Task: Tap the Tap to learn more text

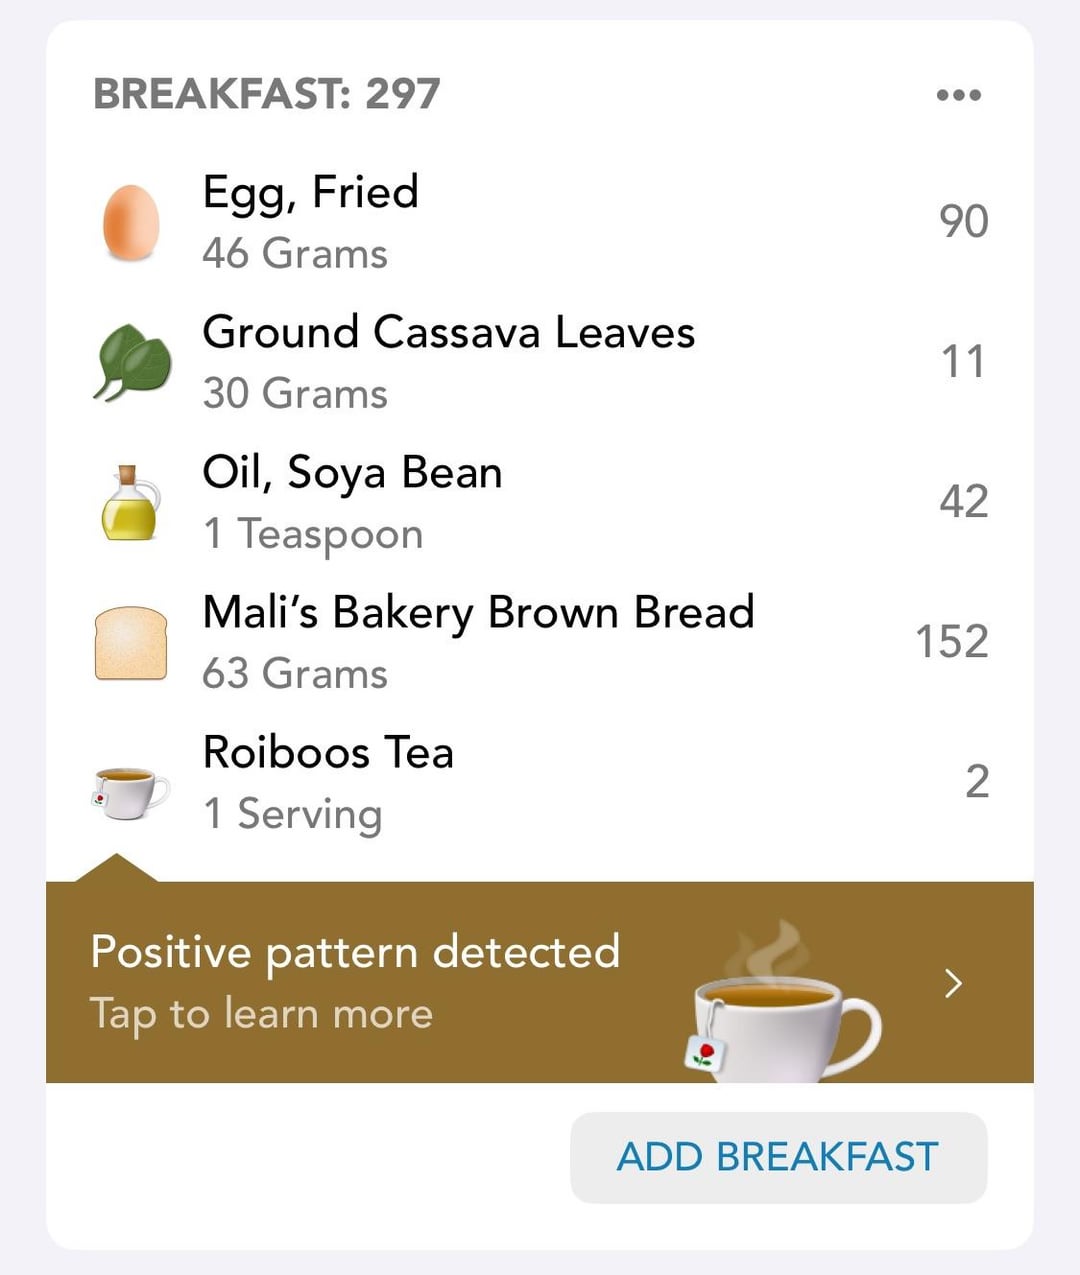Action: 262,1014
